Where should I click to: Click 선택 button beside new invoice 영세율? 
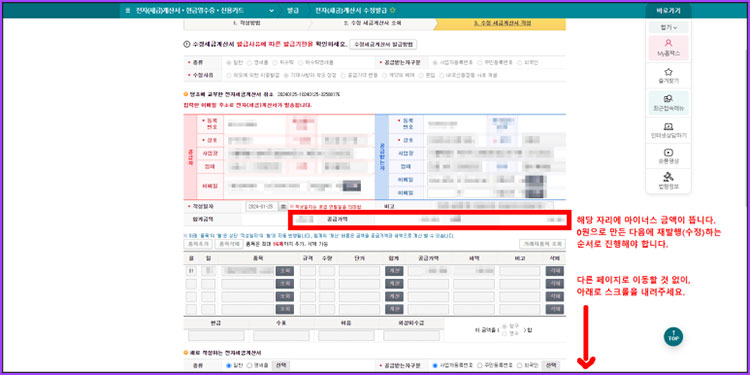click(281, 365)
